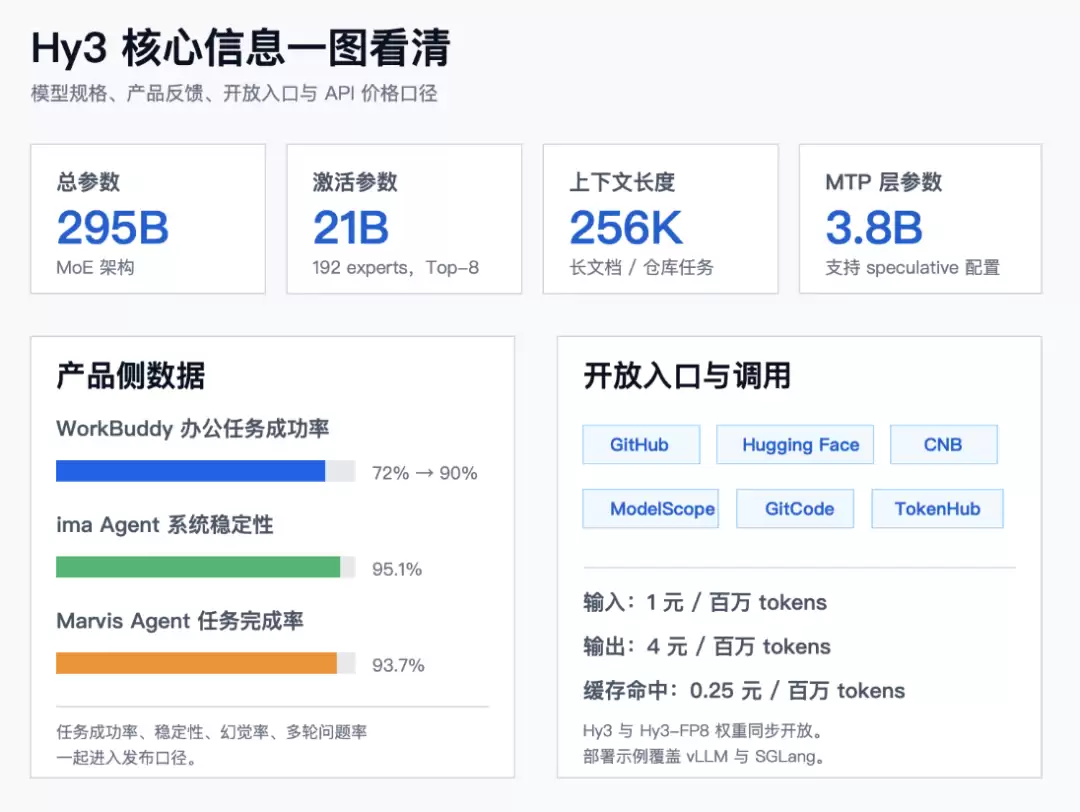Click the value '93.7%'
The height and width of the screenshot is (812, 1080).
click(398, 665)
